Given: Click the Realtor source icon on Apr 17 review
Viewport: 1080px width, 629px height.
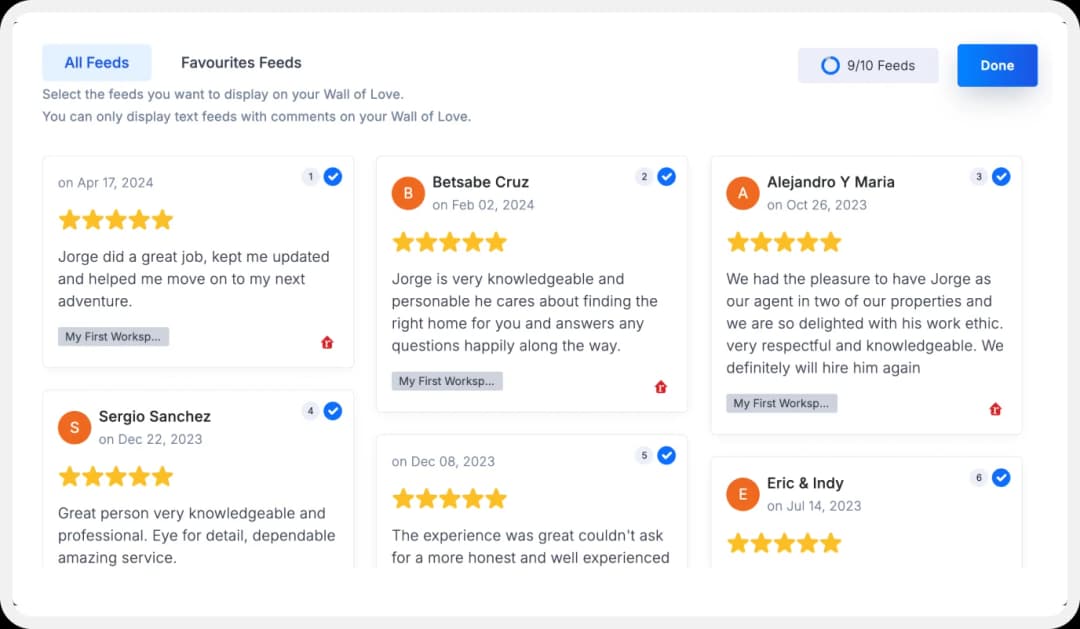Looking at the screenshot, I should 327,342.
